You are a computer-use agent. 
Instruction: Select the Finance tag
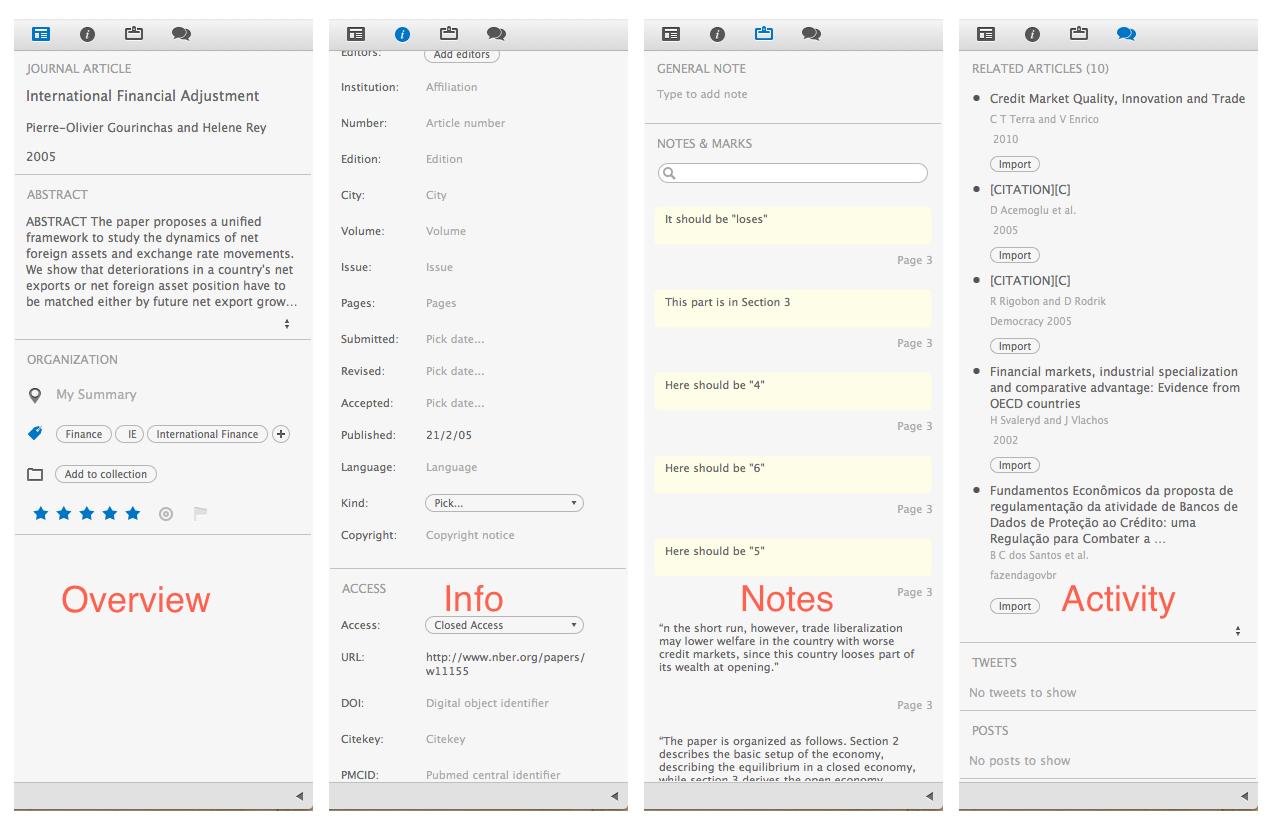point(84,434)
